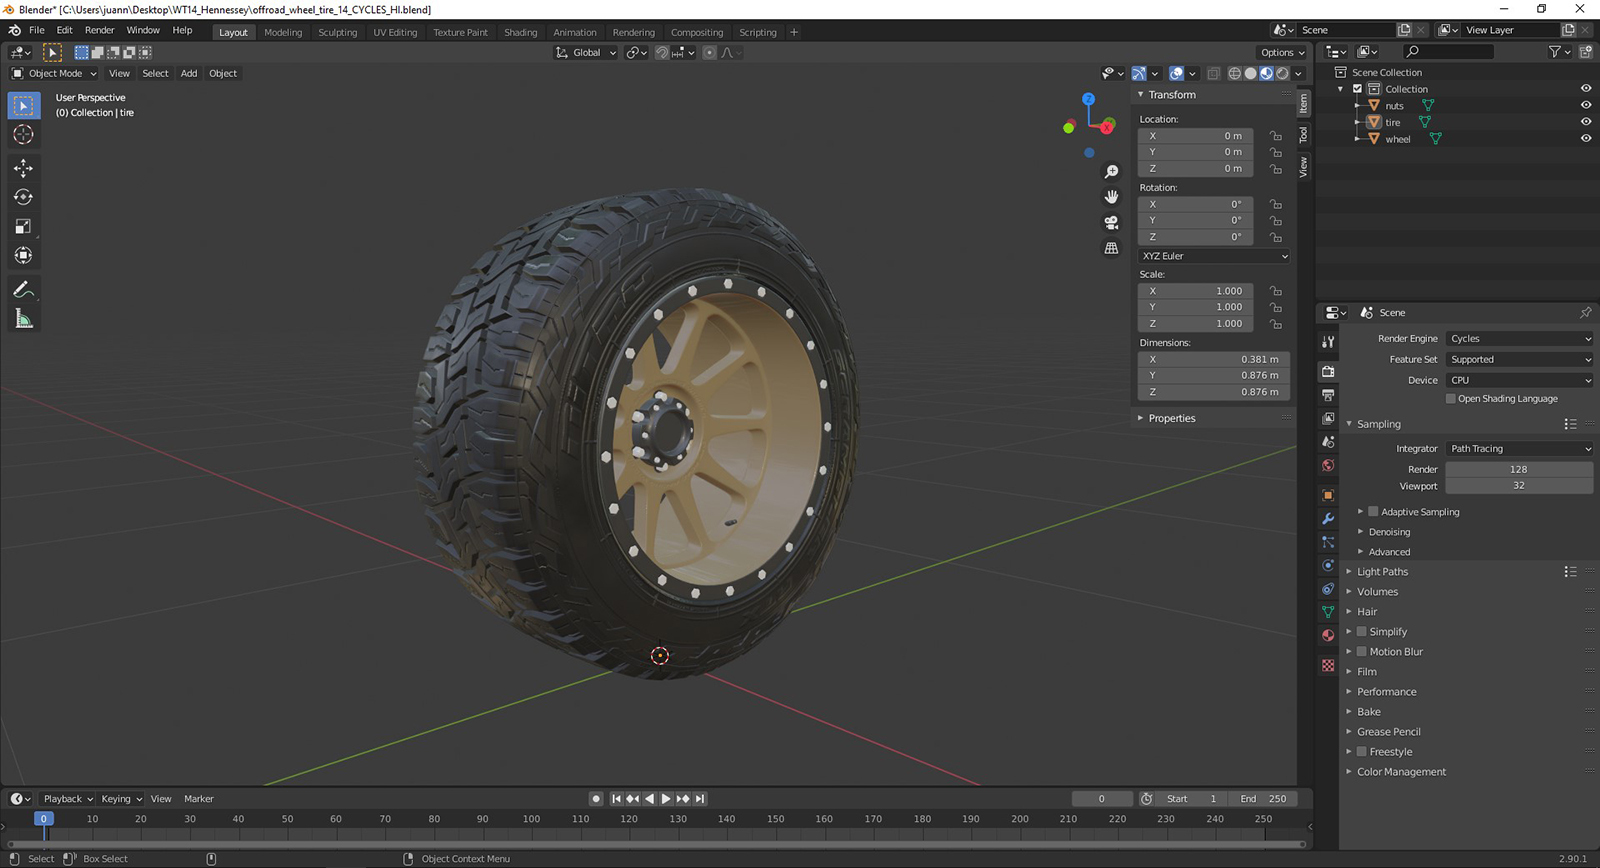The width and height of the screenshot is (1600, 868).
Task: Switch to rendered viewport shading
Action: tap(1283, 73)
